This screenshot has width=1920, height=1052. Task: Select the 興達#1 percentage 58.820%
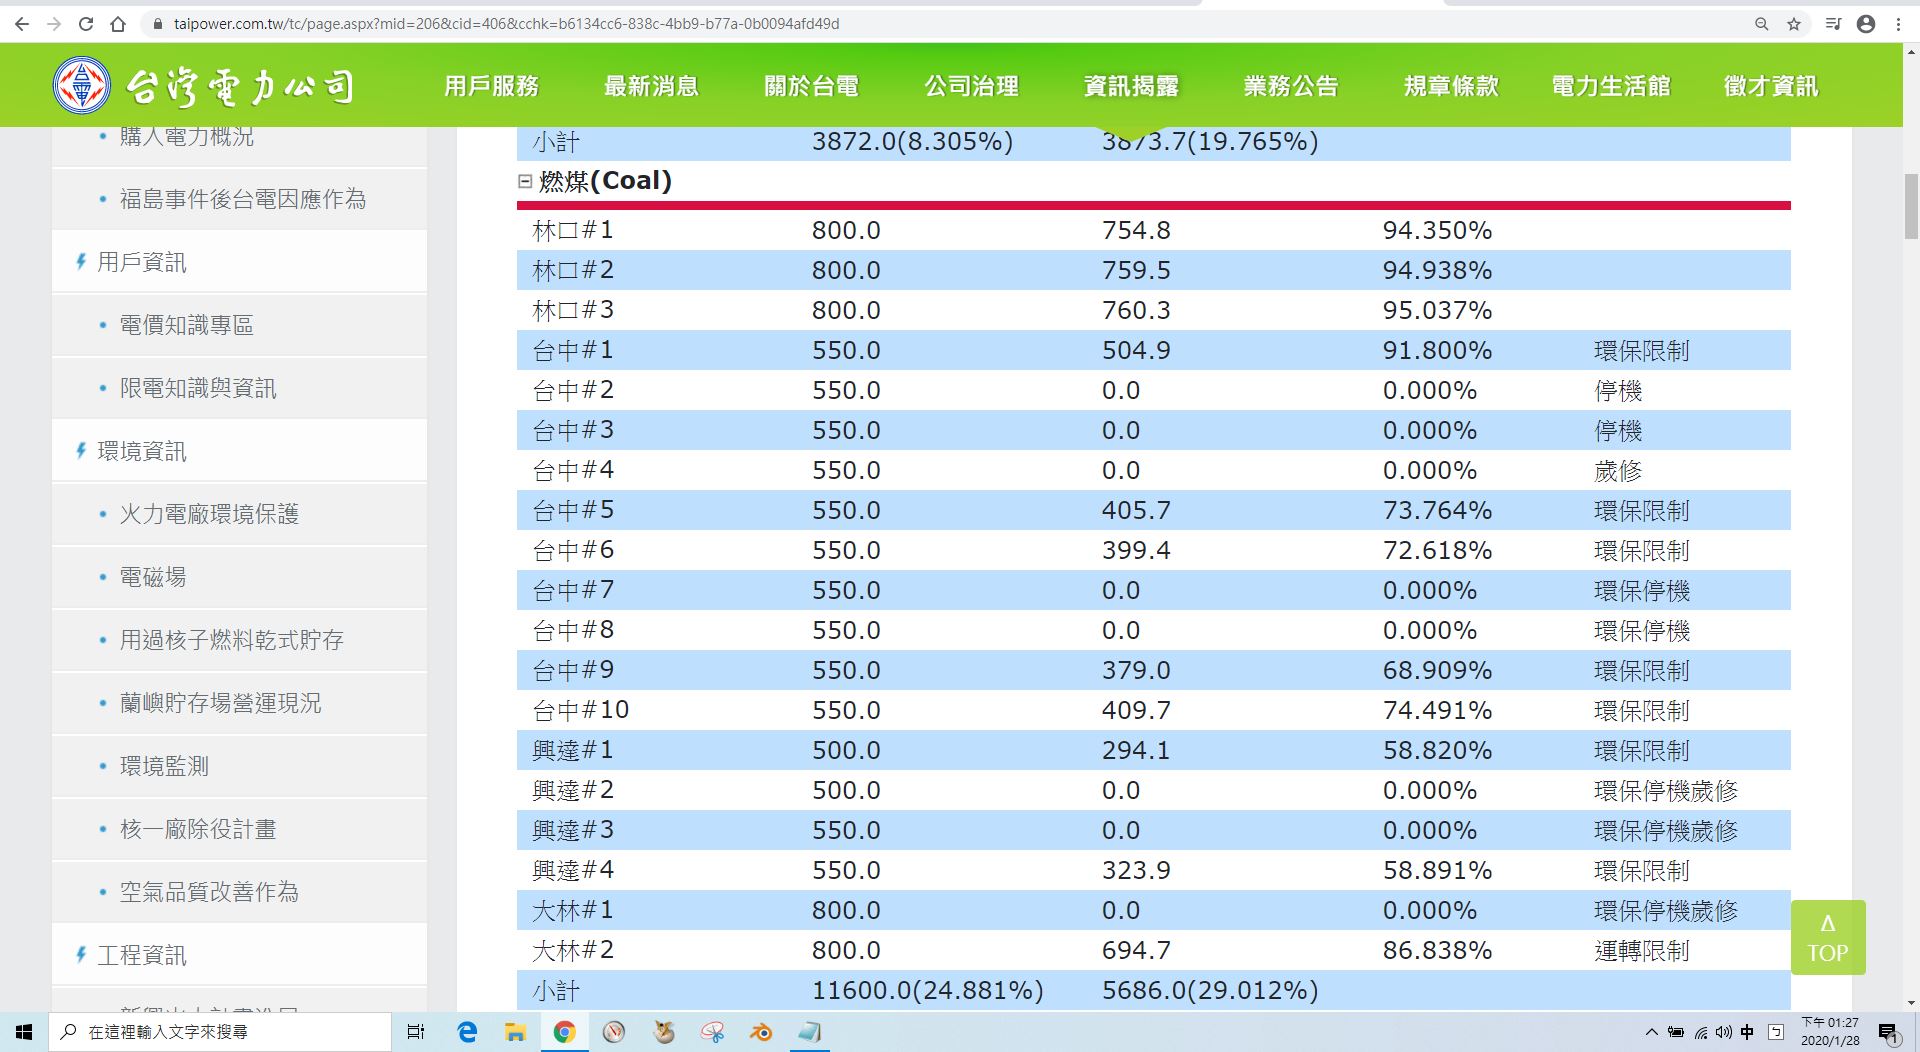pos(1437,750)
